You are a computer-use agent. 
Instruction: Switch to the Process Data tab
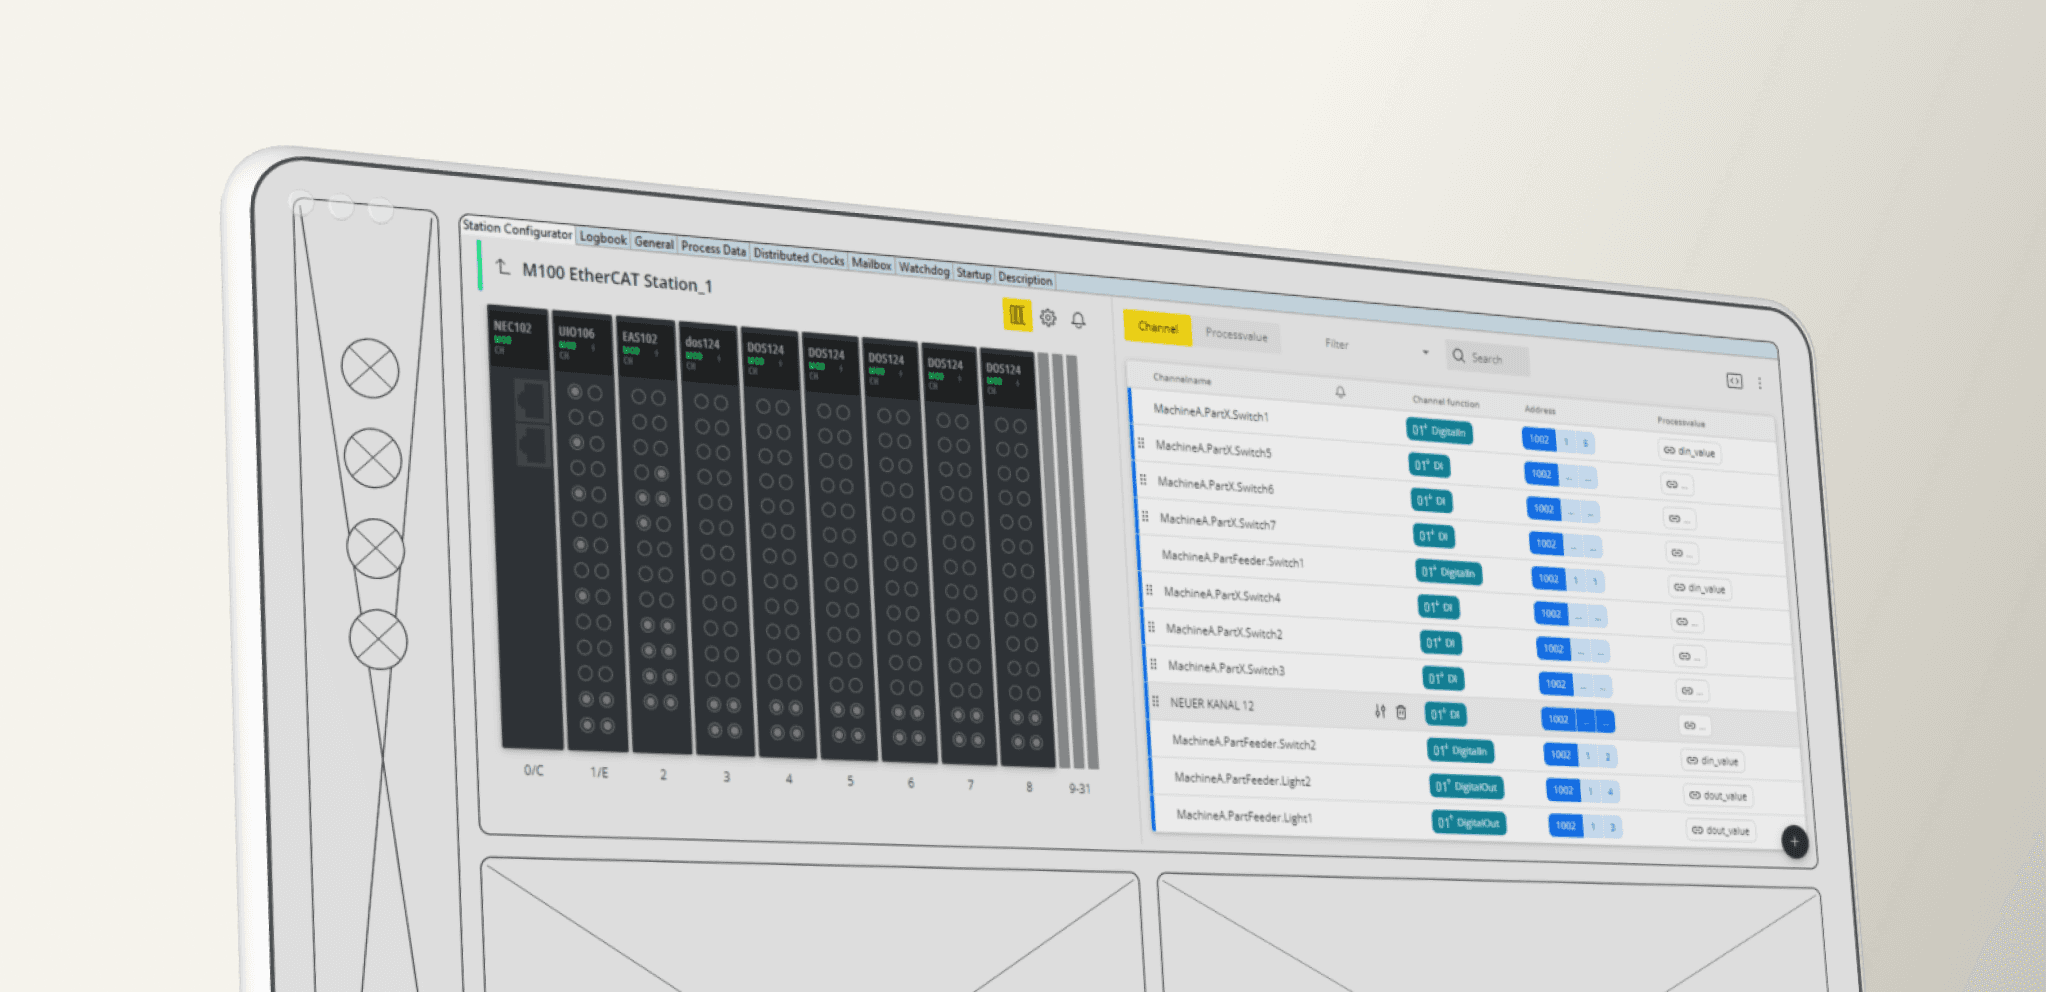tap(714, 248)
